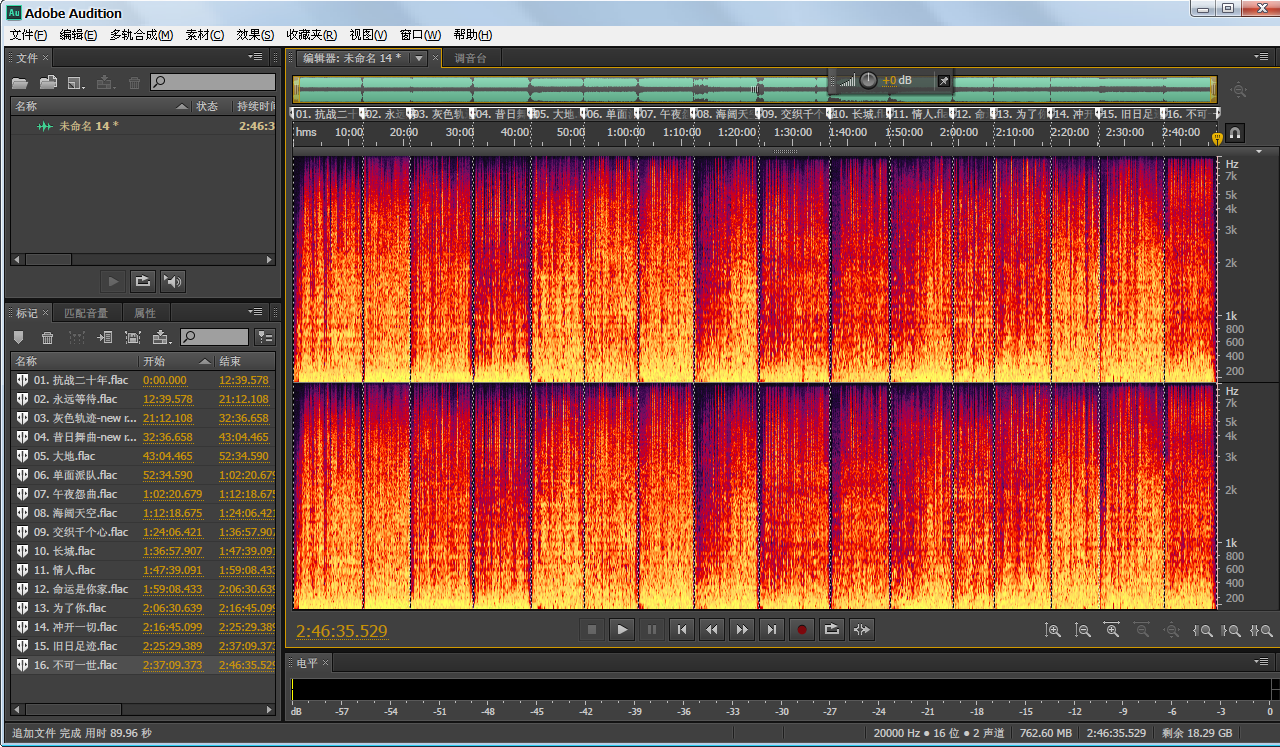Click the 名称 column header in Files panel
This screenshot has width=1280, height=747.
(x=27, y=106)
